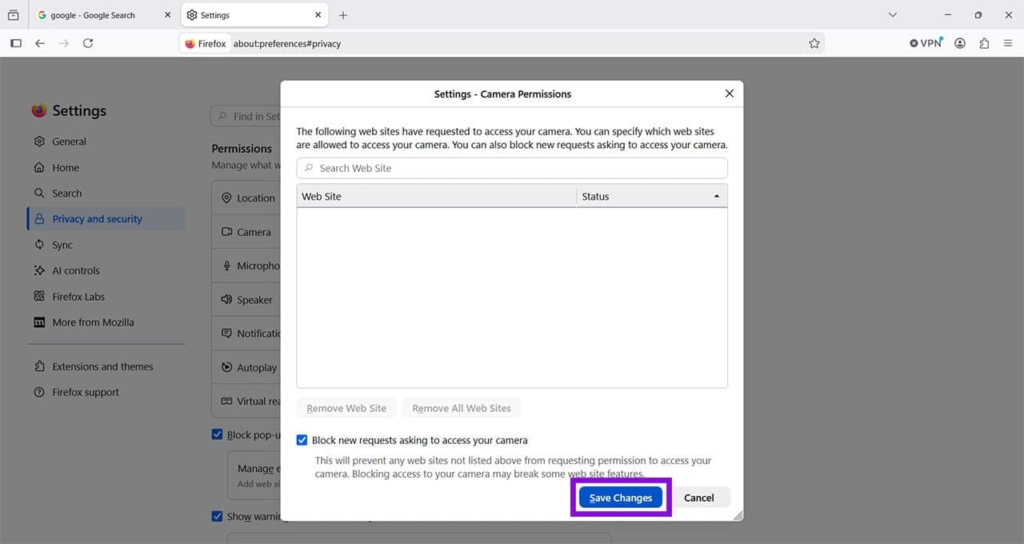Sort by Status column header
The image size is (1024, 544).
tap(652, 196)
